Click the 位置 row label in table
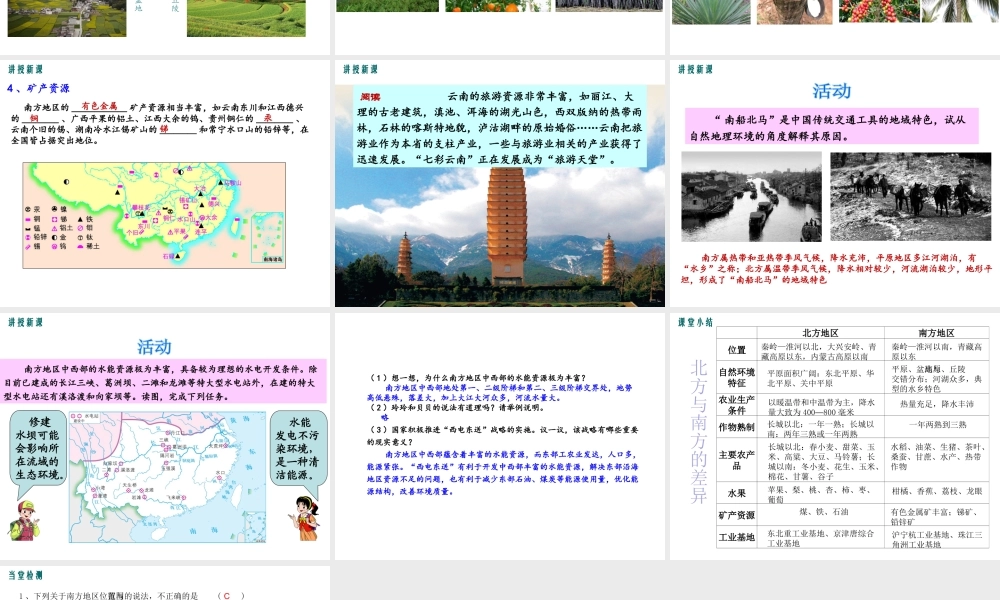This screenshot has height=600, width=1000. click(737, 350)
